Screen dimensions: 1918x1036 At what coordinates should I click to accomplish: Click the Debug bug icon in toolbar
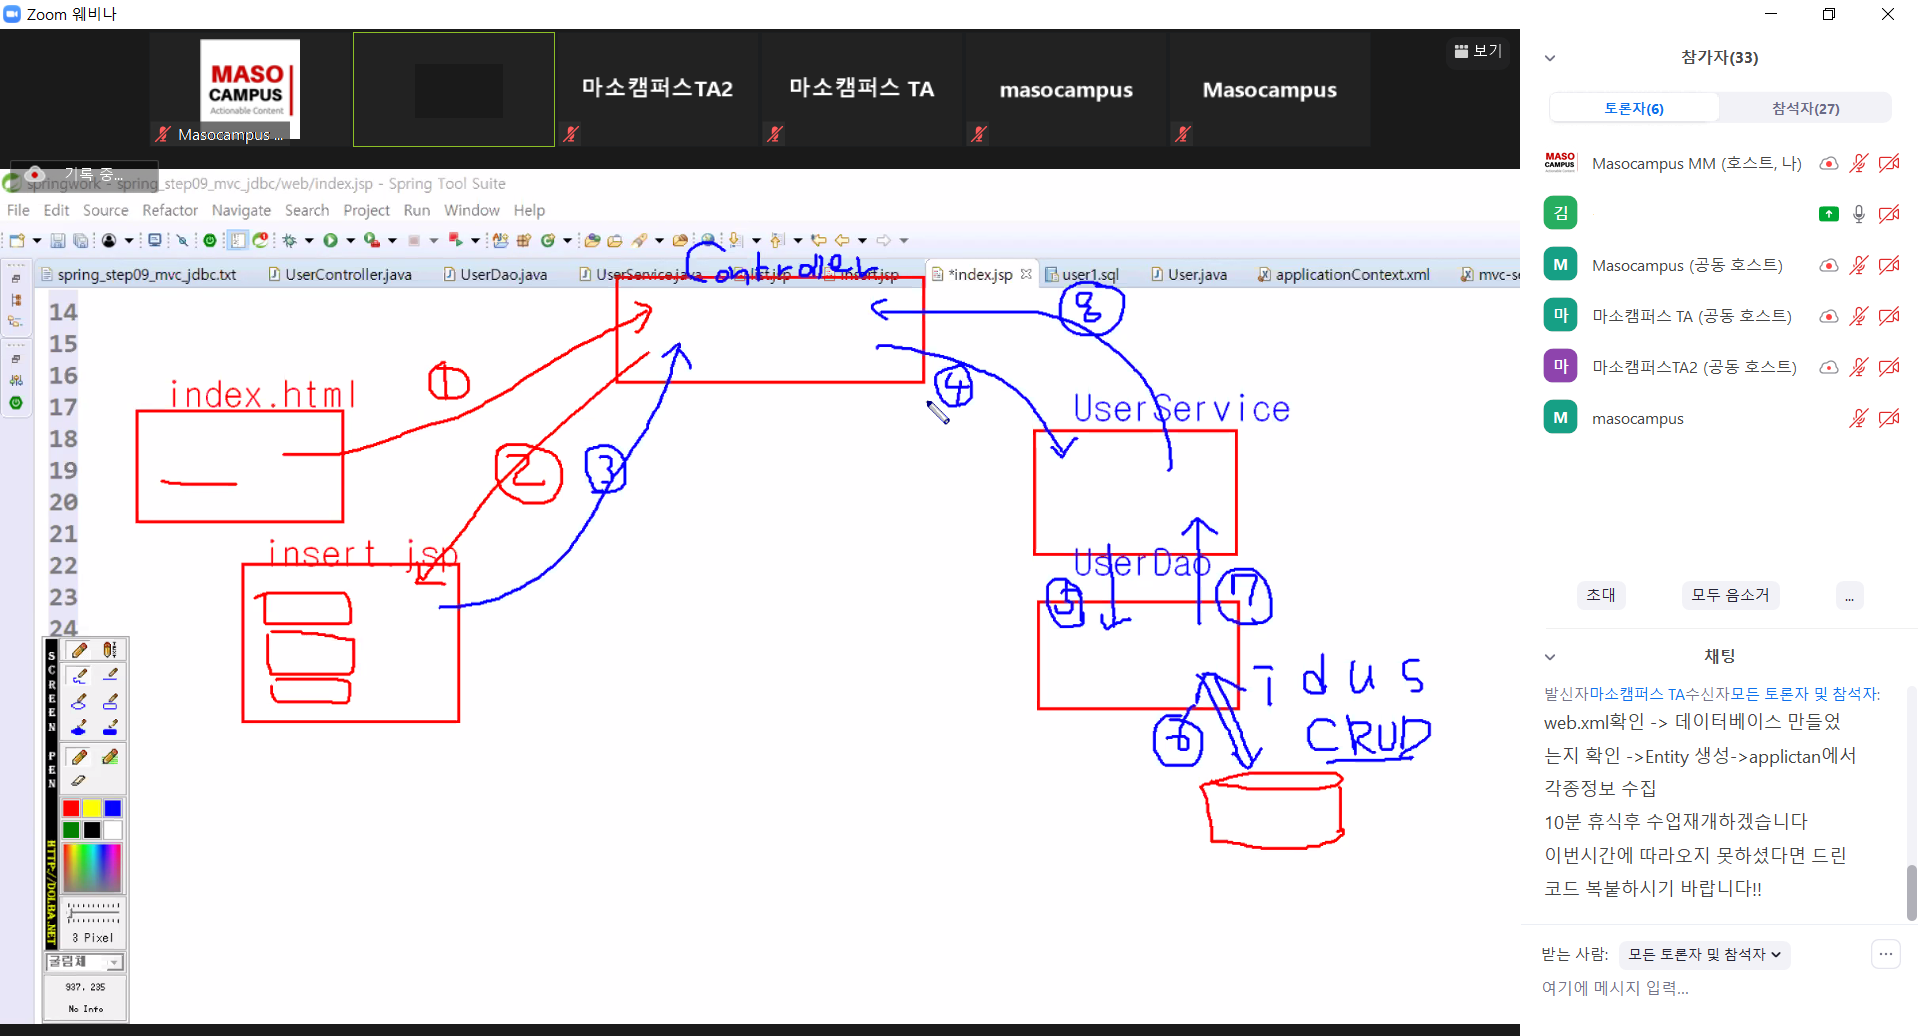pyautogui.click(x=289, y=240)
